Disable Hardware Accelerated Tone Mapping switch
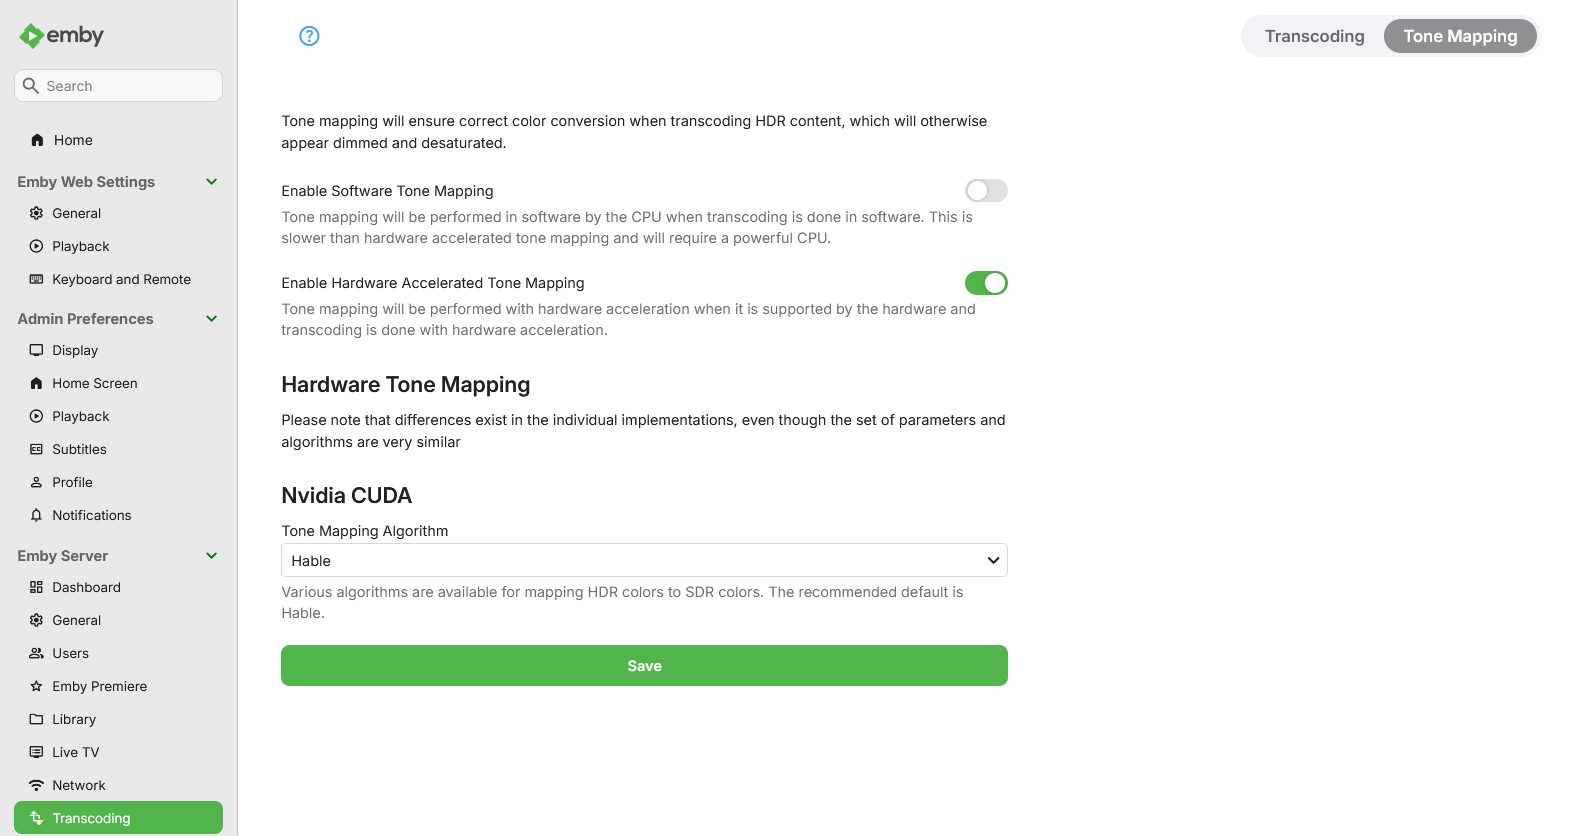1574x836 pixels. pos(986,283)
